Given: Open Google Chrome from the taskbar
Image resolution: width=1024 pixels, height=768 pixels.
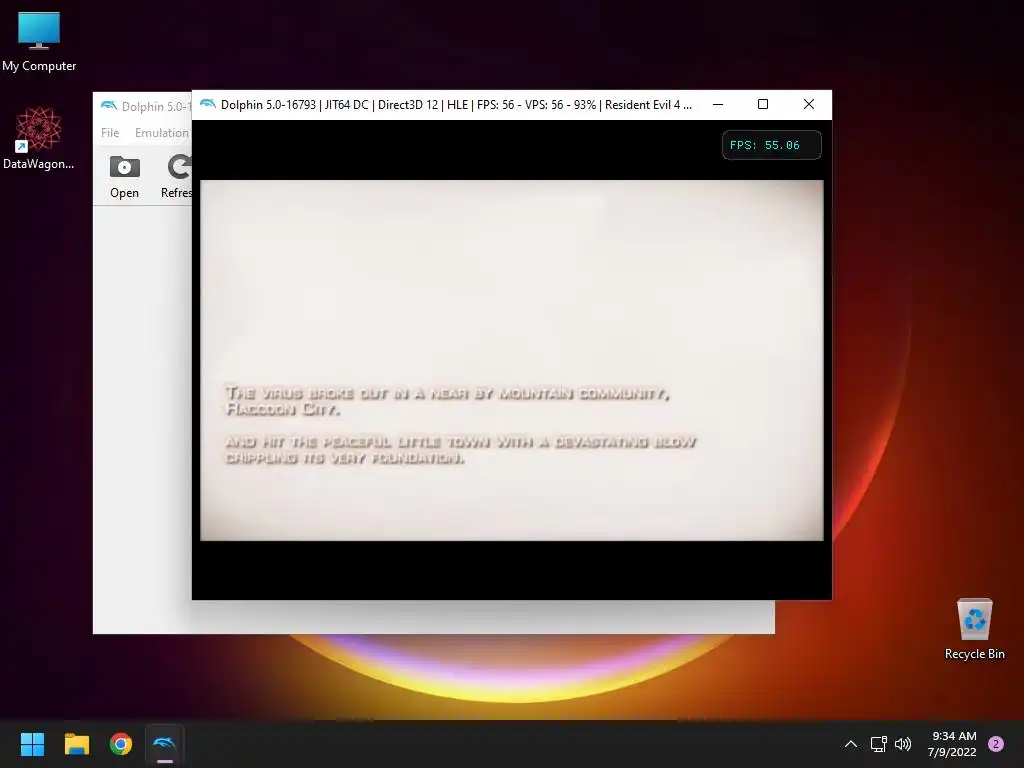Looking at the screenshot, I should pyautogui.click(x=121, y=744).
